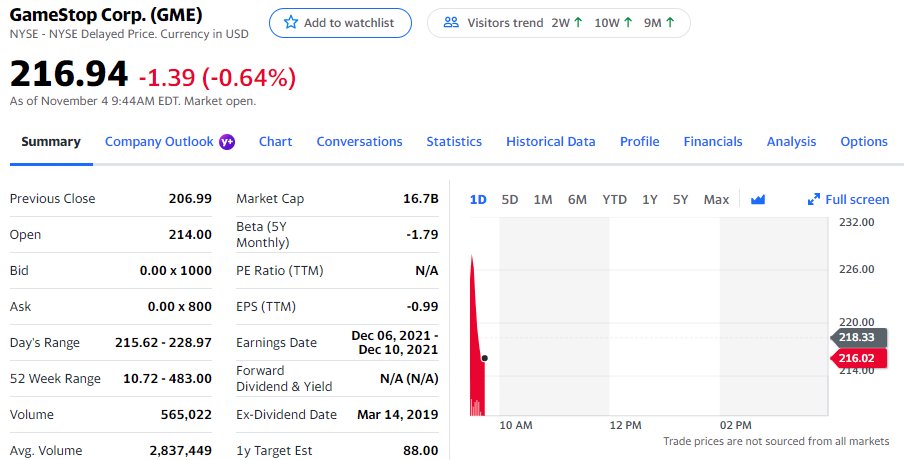Screen dimensions: 904x460
Task: Click the Visitors trend label
Action: (505, 23)
